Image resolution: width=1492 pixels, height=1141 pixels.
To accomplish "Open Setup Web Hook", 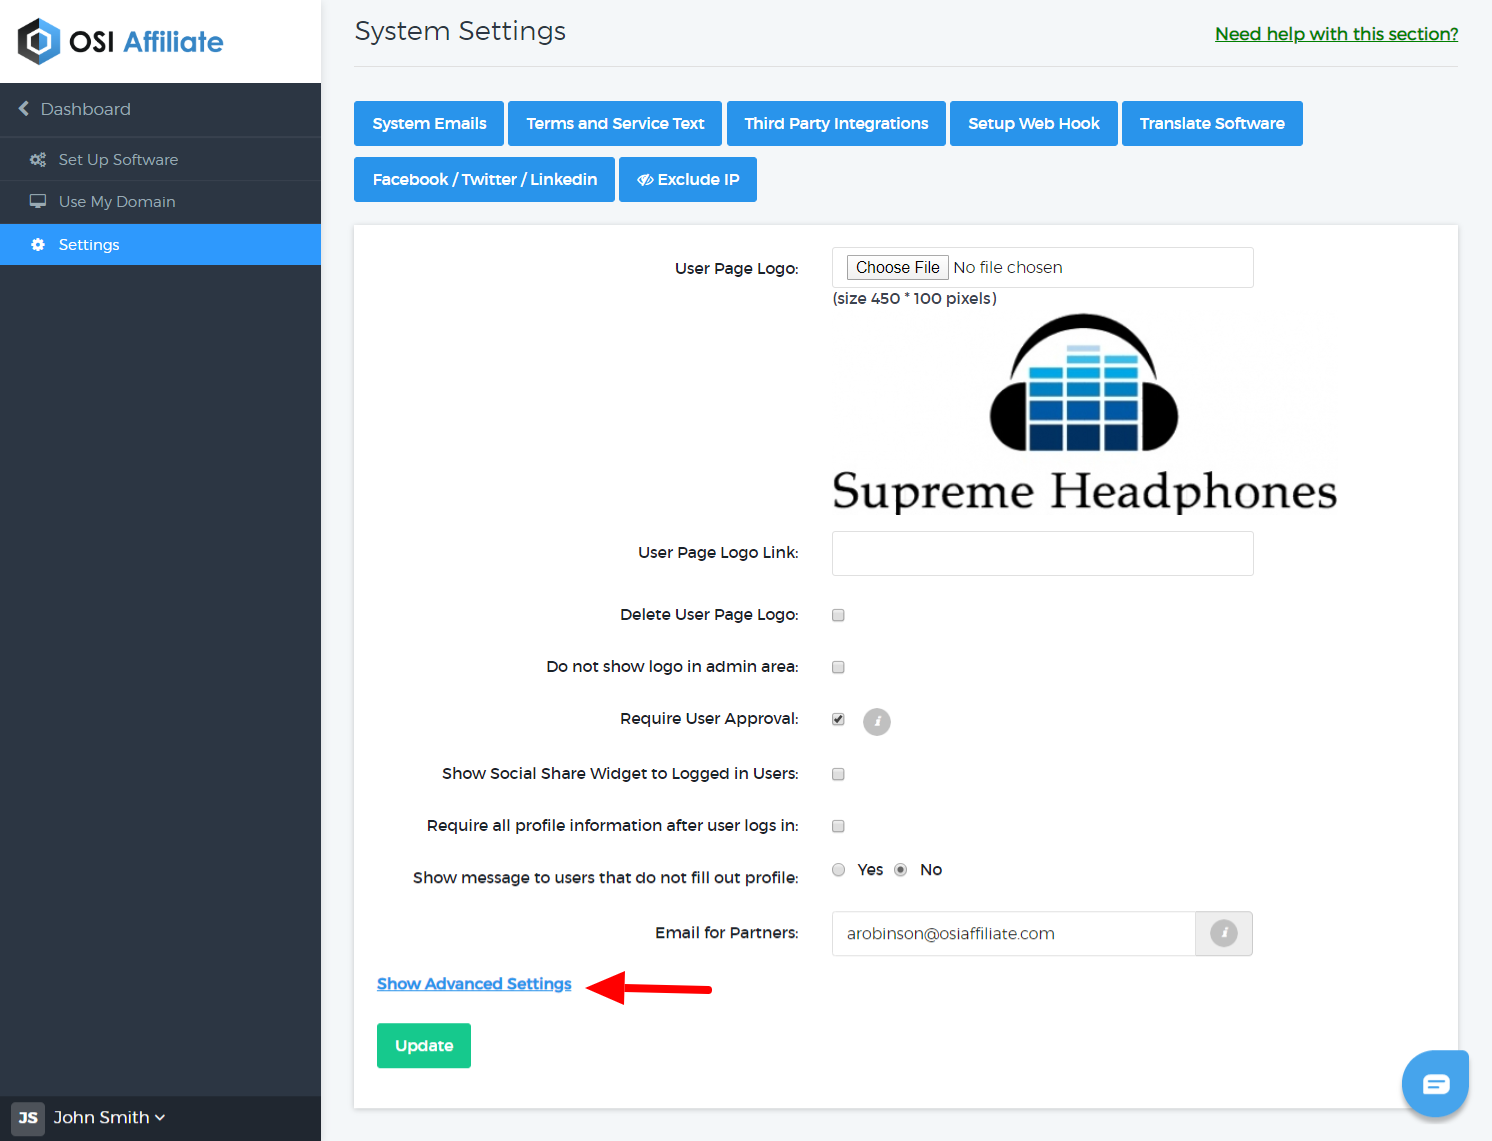I will pos(1033,124).
